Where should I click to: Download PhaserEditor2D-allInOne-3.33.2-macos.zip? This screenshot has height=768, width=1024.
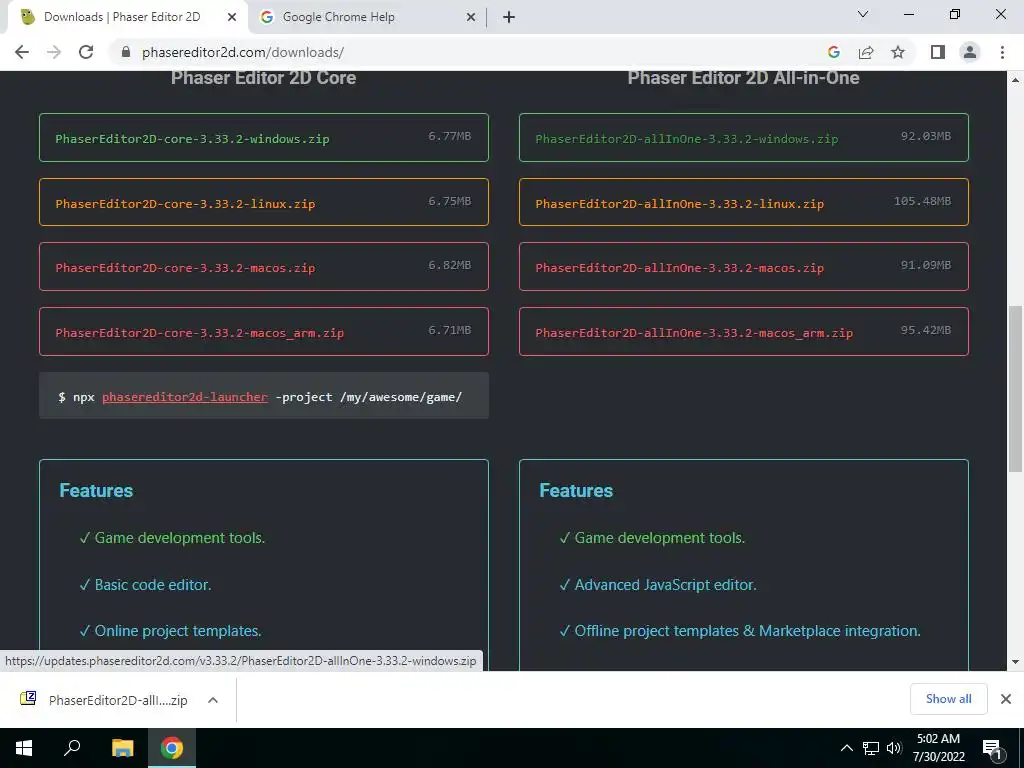(744, 266)
